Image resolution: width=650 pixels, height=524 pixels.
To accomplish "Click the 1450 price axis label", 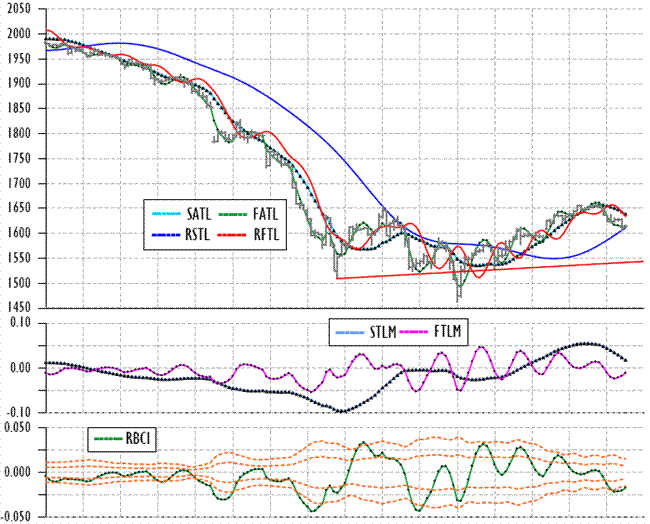I will click(19, 308).
